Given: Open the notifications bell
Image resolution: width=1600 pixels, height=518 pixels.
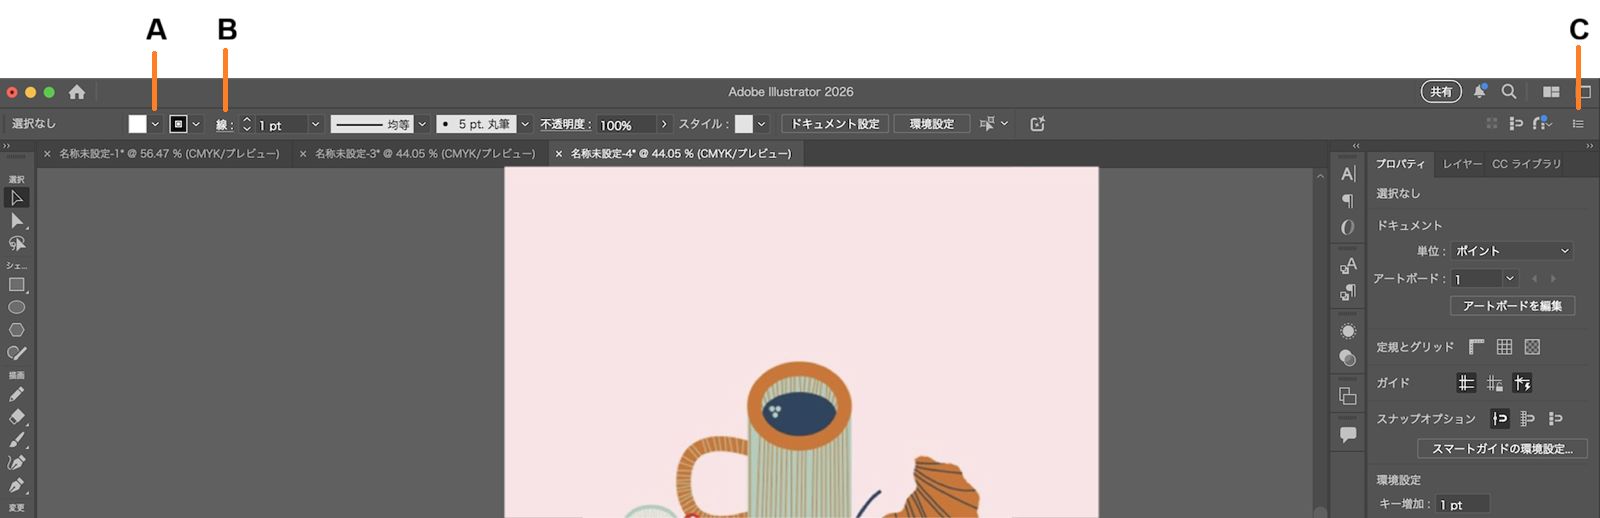Looking at the screenshot, I should coord(1480,91).
